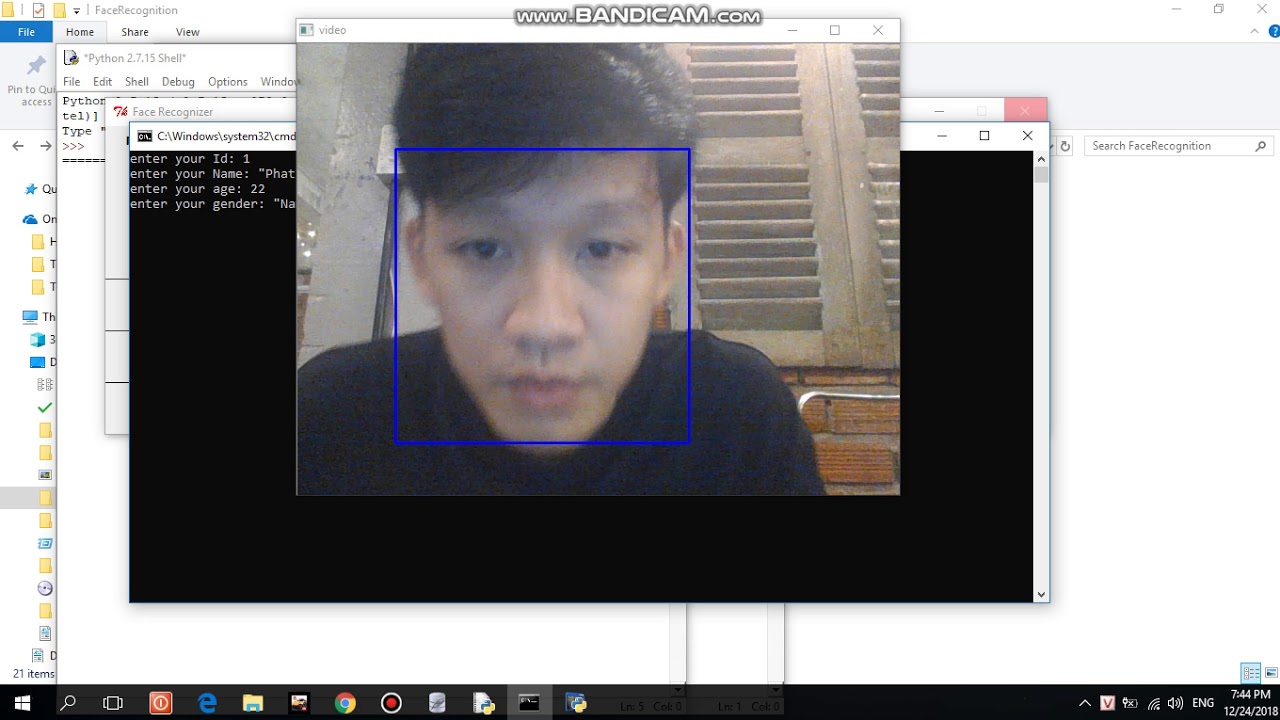Open File Explorer from taskbar
This screenshot has height=720, width=1280.
[x=252, y=703]
